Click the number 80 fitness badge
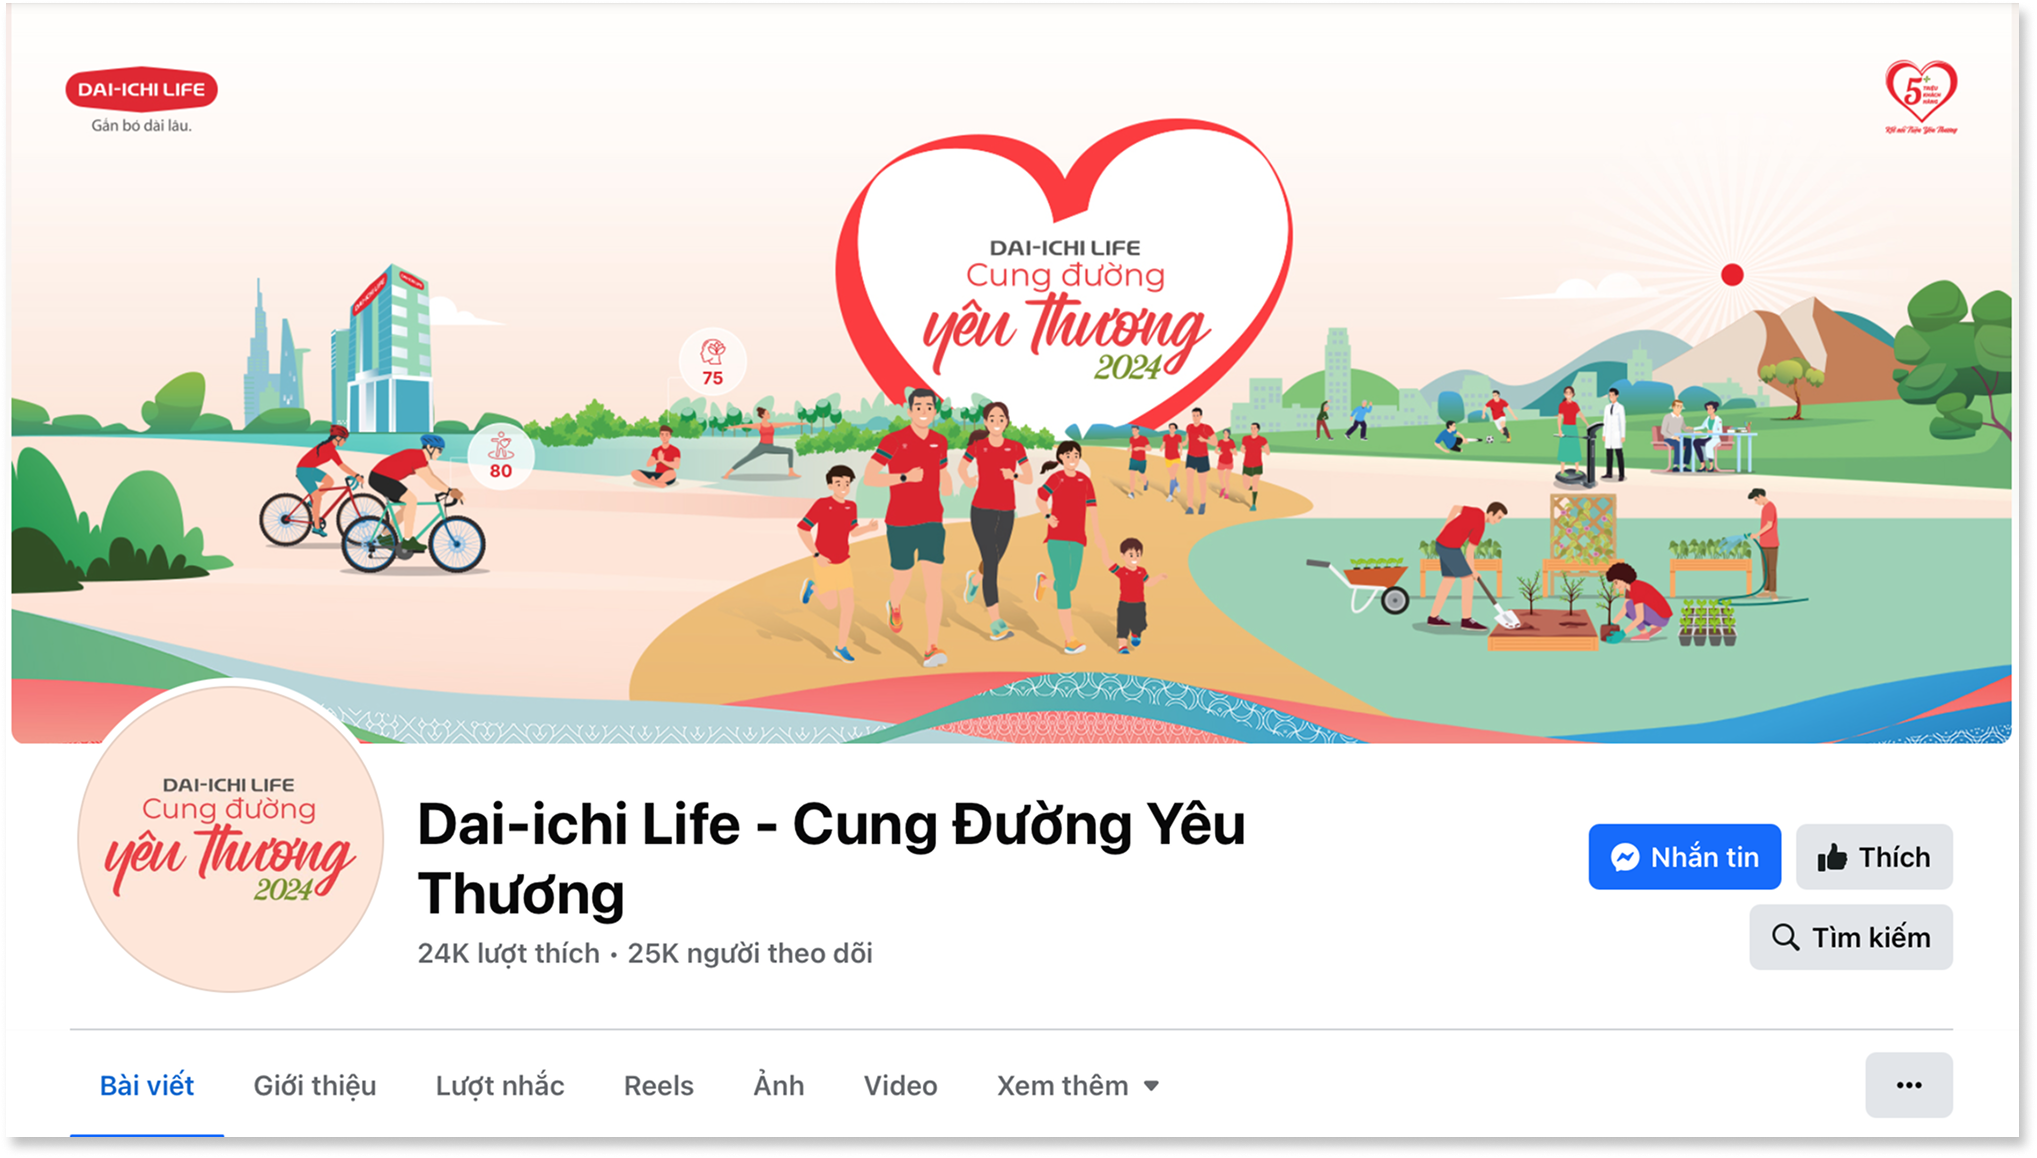The width and height of the screenshot is (2037, 1158). point(500,456)
